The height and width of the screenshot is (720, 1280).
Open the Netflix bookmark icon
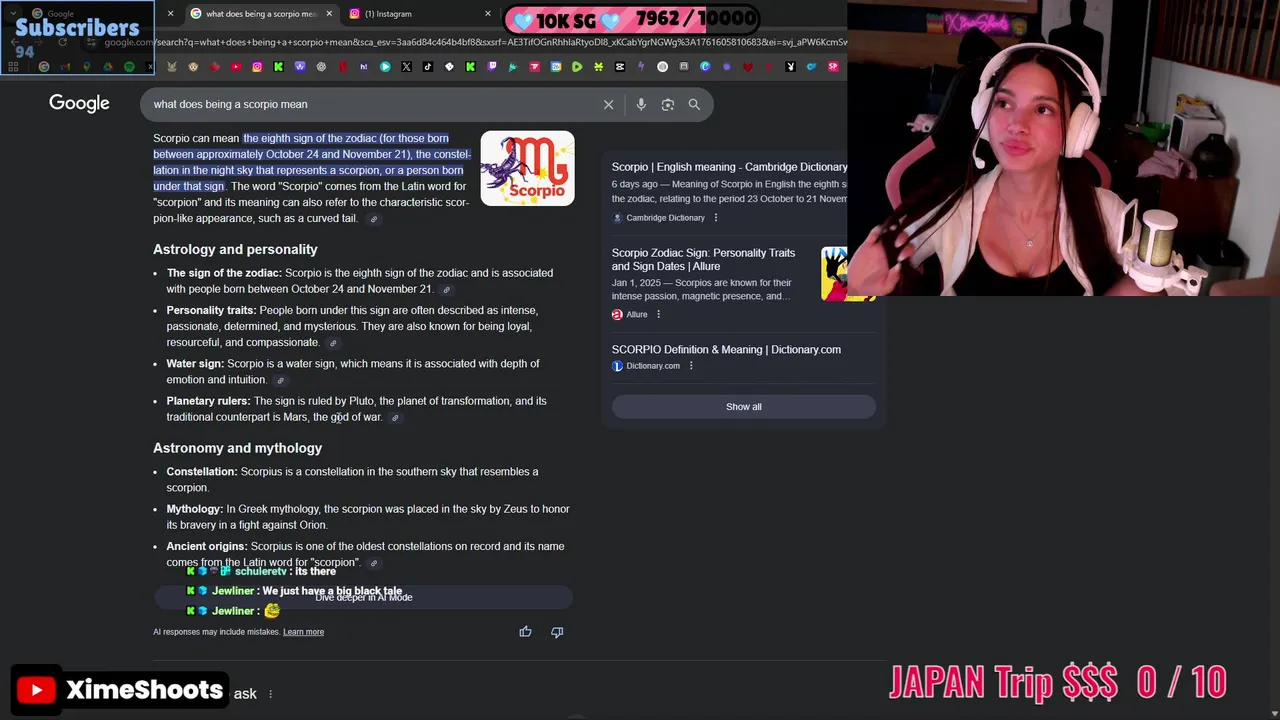[x=343, y=67]
